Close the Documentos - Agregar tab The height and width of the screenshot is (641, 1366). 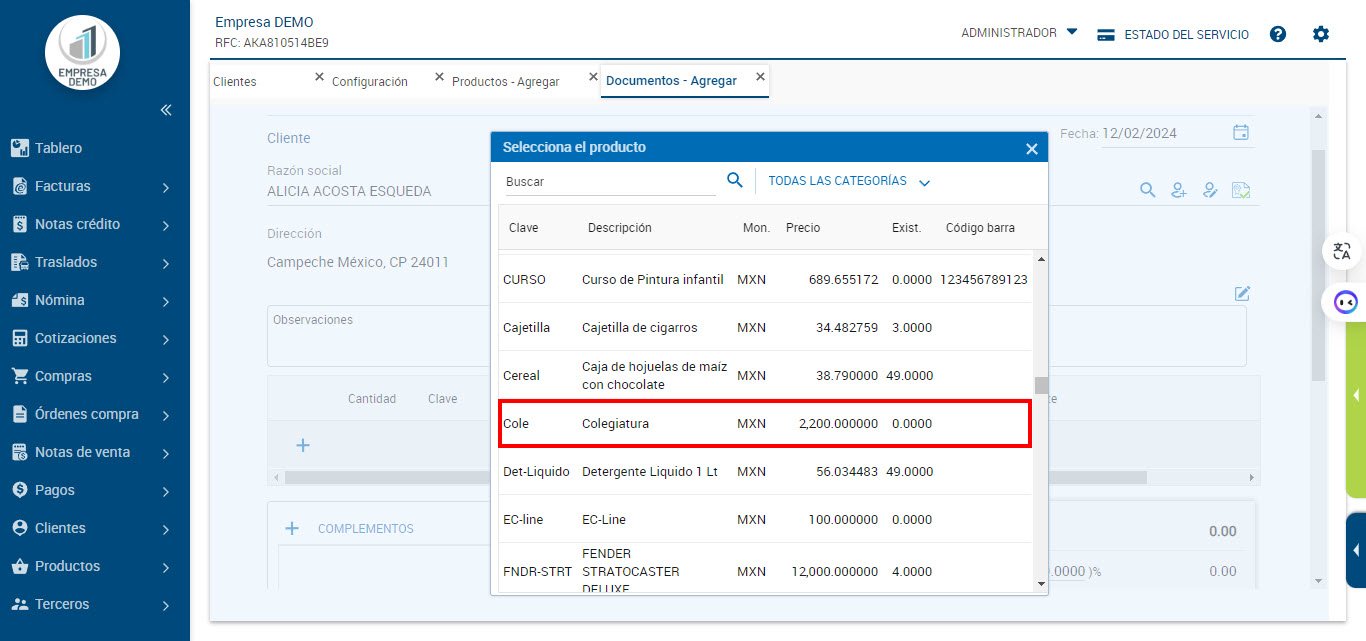pyautogui.click(x=760, y=76)
